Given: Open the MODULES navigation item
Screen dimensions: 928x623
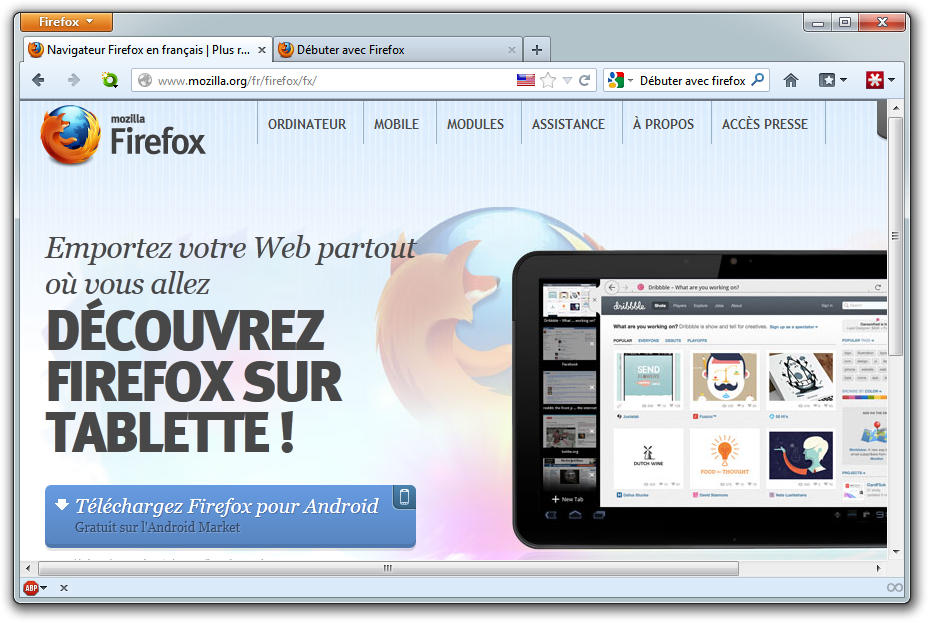Looking at the screenshot, I should pyautogui.click(x=475, y=124).
